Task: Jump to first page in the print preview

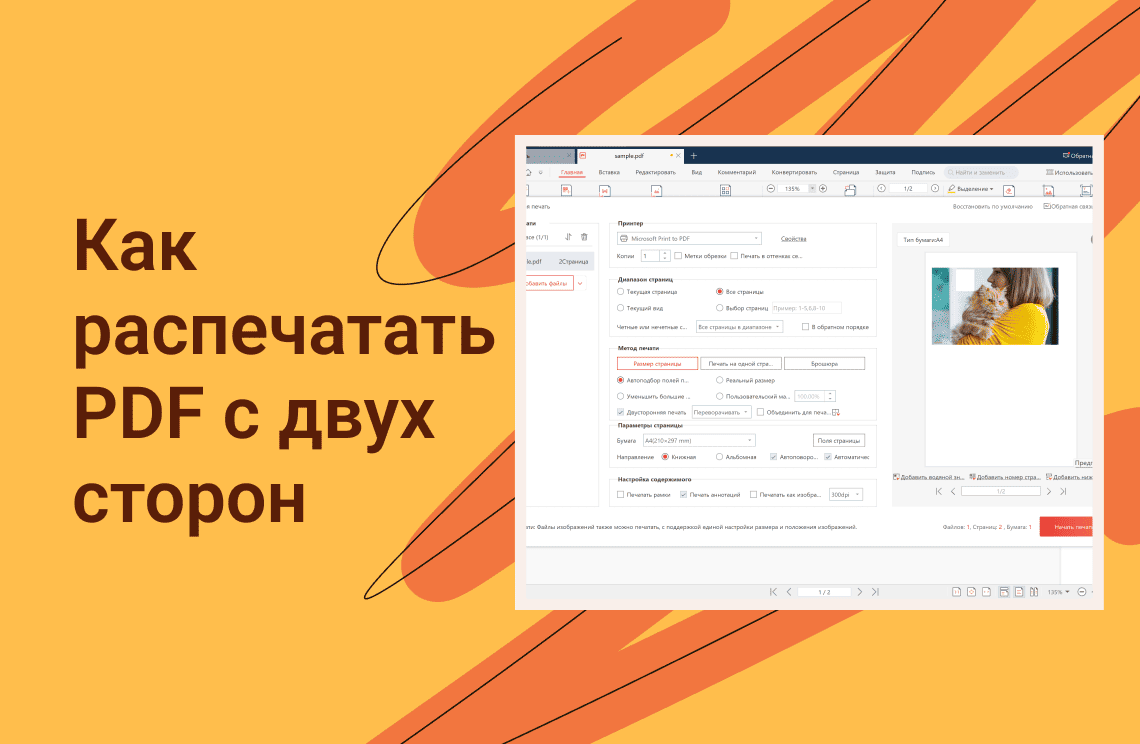Action: [x=938, y=491]
